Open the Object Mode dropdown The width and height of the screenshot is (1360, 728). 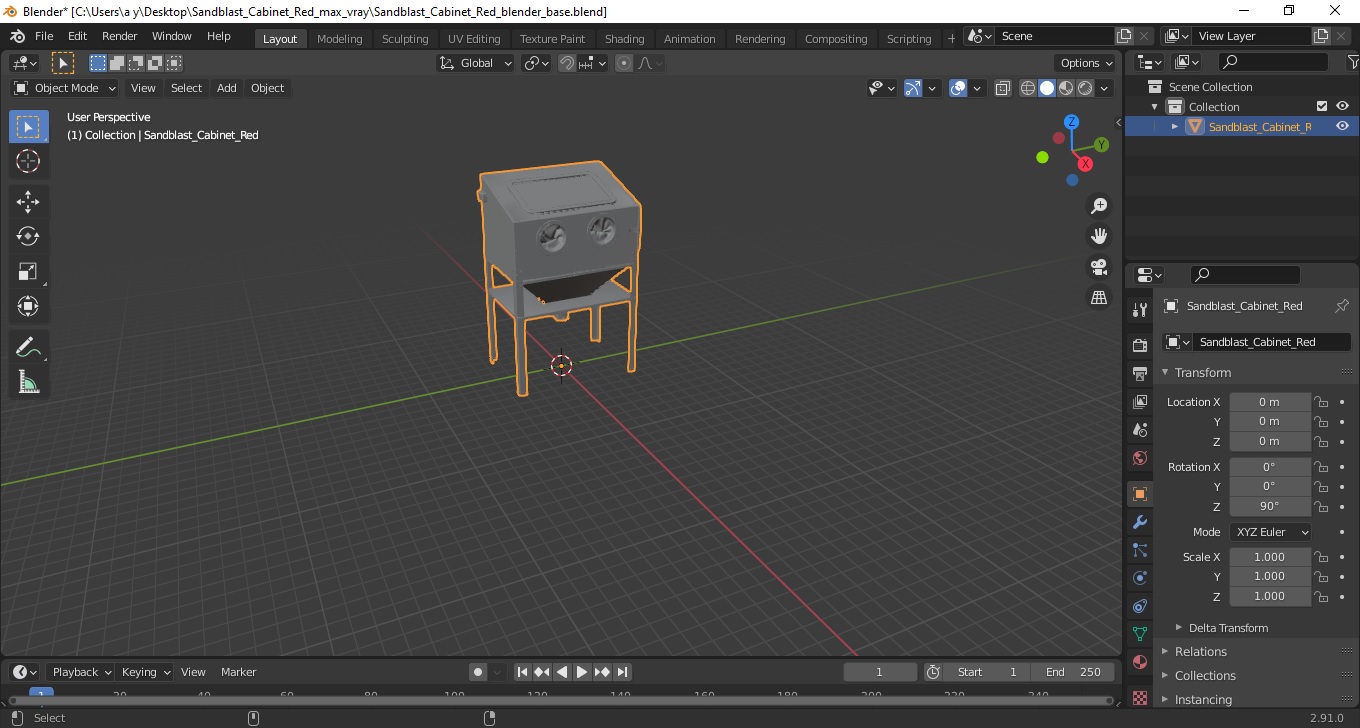(x=65, y=88)
